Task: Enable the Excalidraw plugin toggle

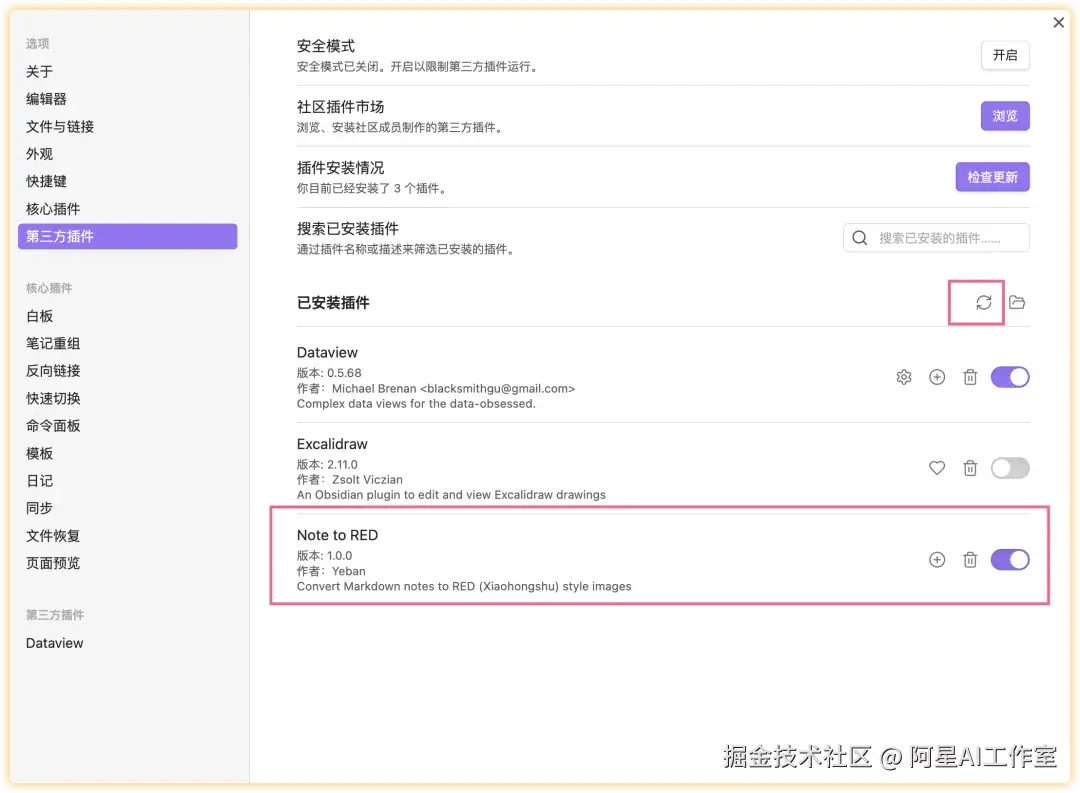Action: pos(1010,468)
